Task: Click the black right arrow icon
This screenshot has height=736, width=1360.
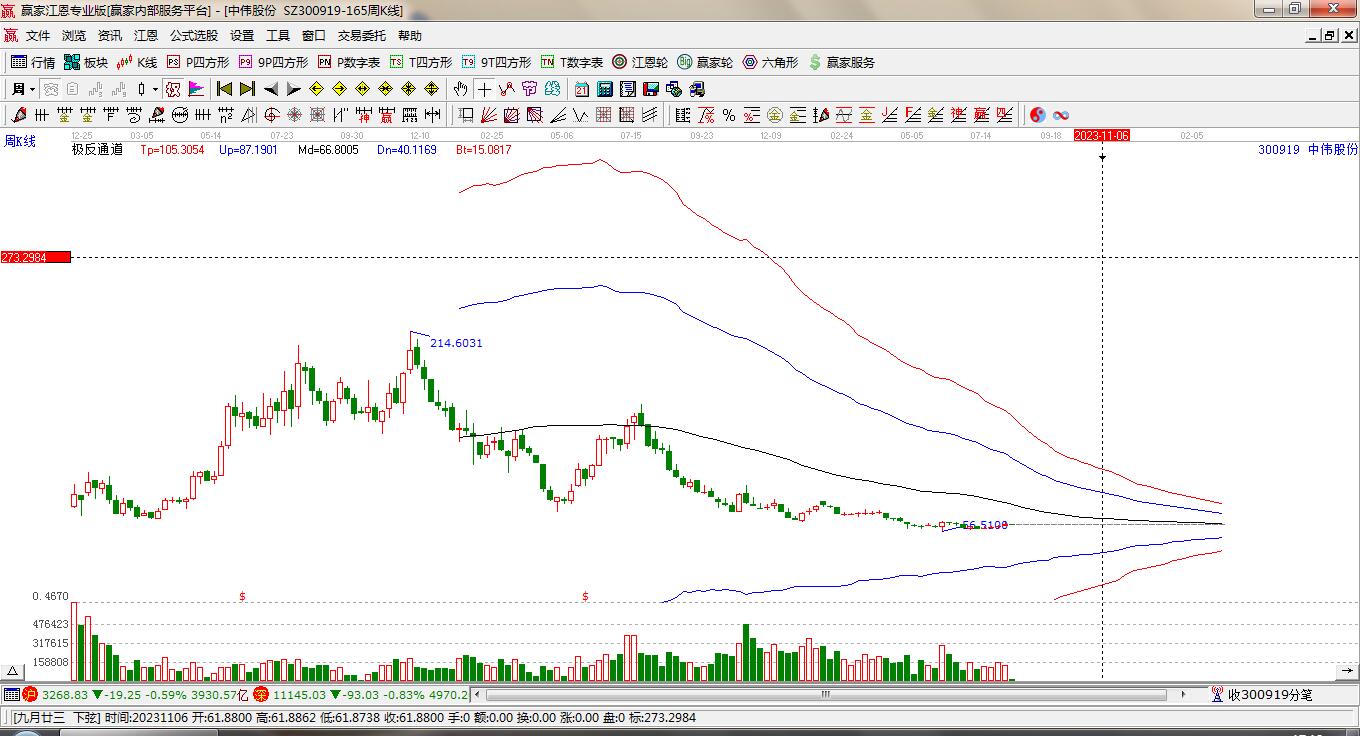Action: click(x=293, y=89)
